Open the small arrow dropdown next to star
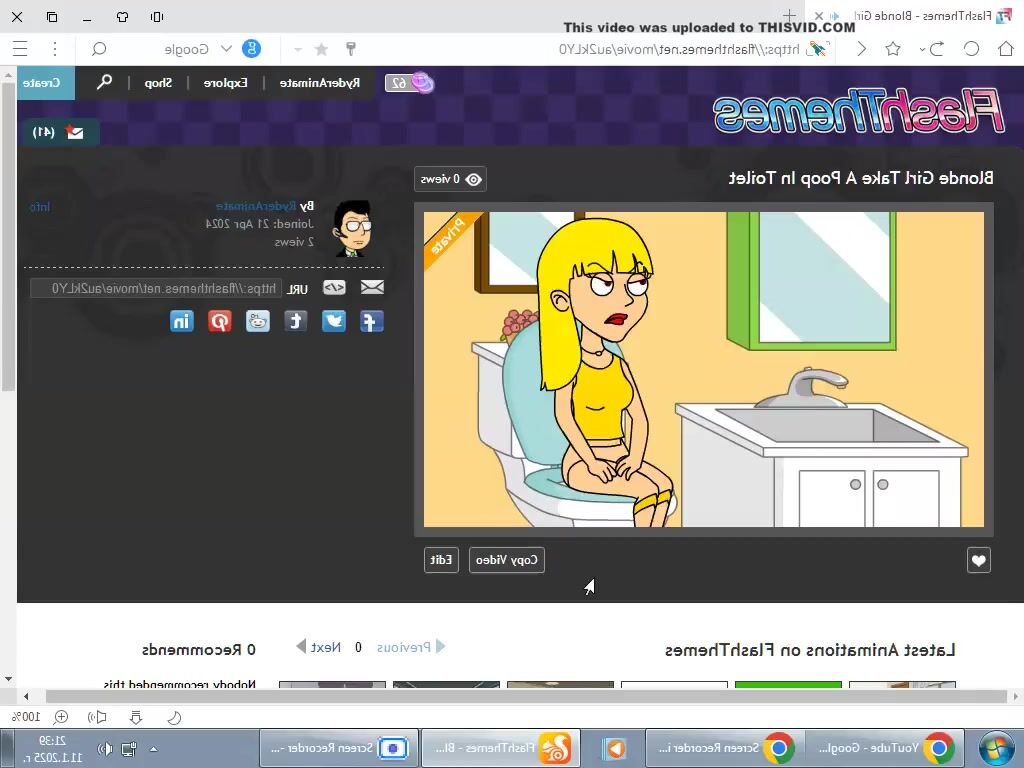This screenshot has width=1024, height=768. click(x=298, y=49)
